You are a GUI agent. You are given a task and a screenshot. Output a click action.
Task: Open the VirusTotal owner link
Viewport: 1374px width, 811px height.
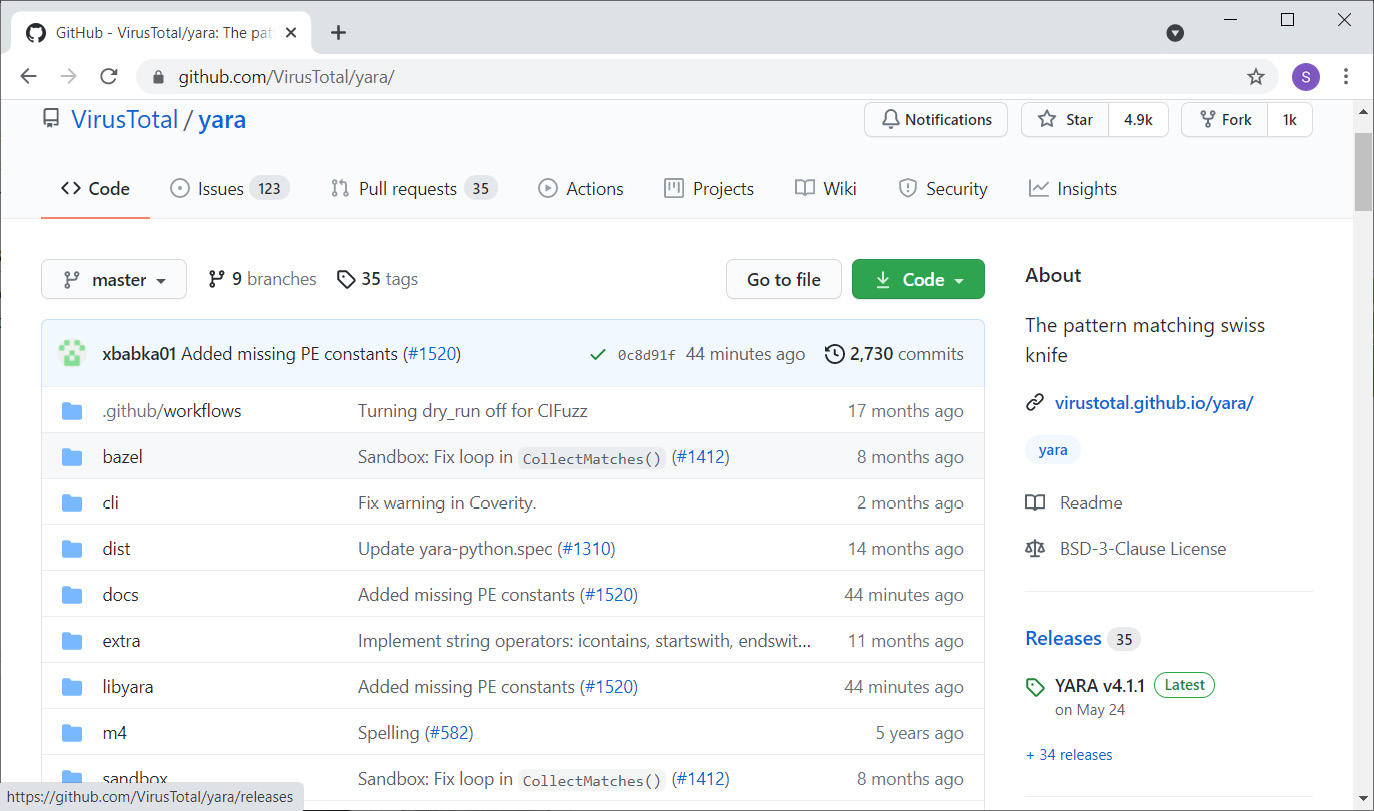pyautogui.click(x=125, y=120)
